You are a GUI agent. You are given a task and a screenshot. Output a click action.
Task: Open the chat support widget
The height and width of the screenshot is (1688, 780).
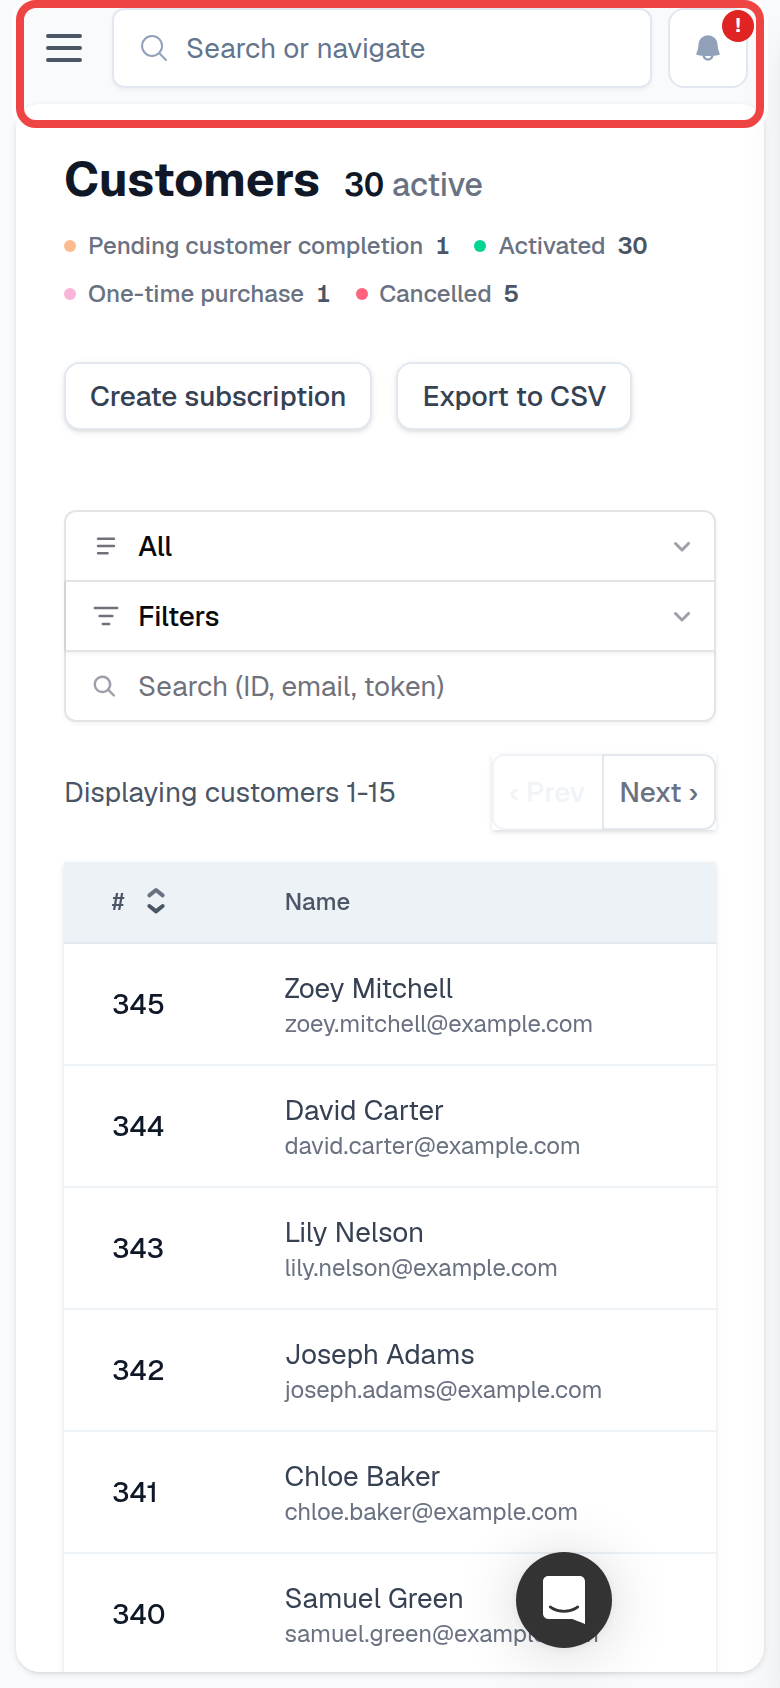click(x=564, y=1600)
